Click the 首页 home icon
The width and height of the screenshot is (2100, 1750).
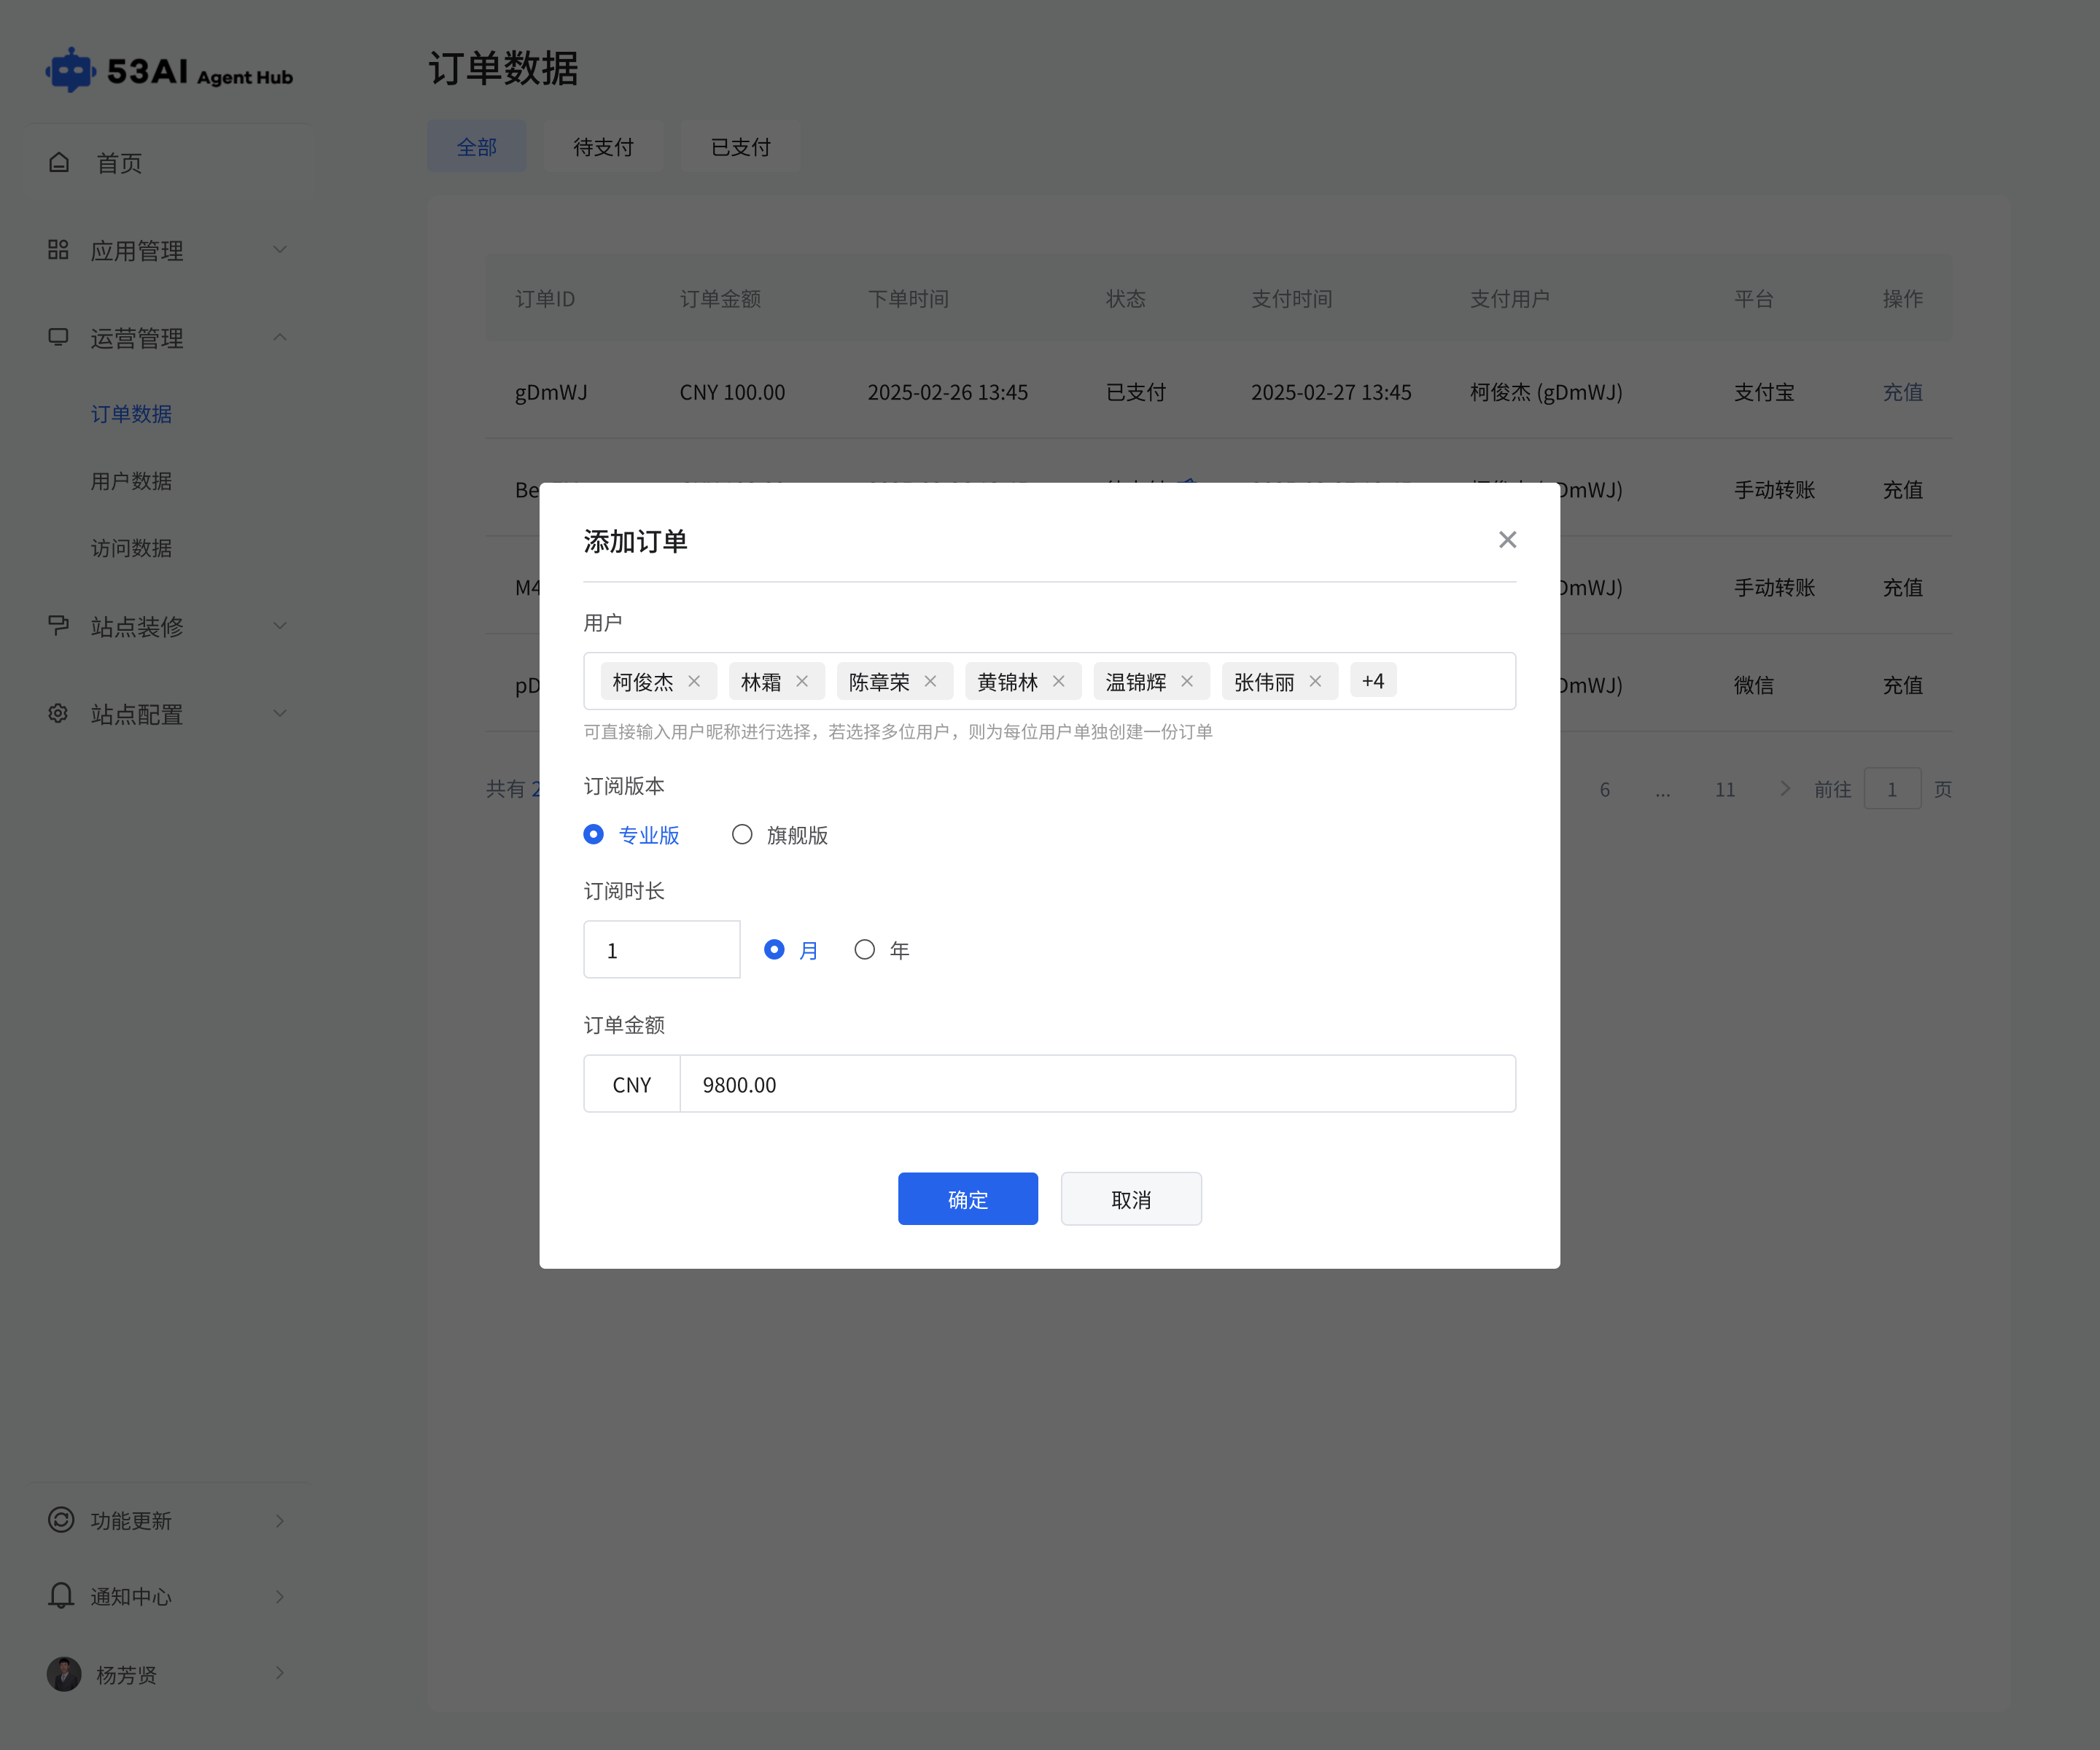tap(59, 162)
